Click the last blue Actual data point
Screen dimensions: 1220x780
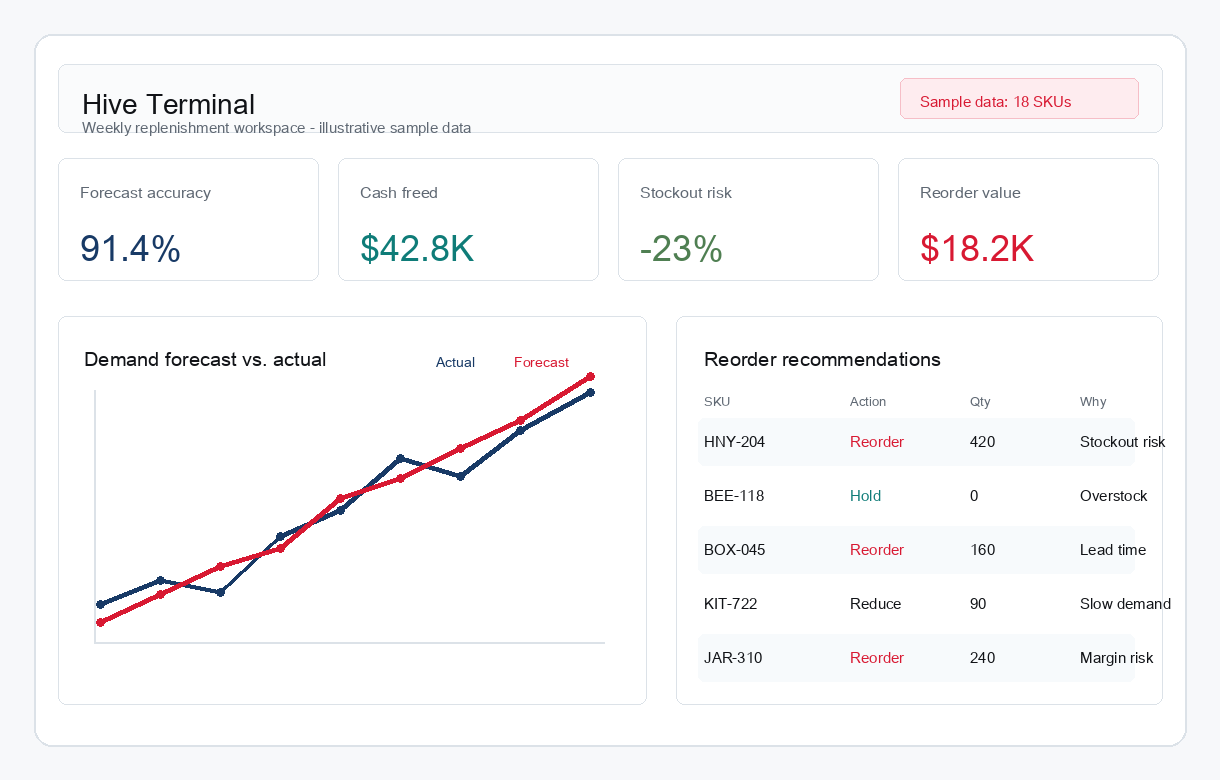(590, 392)
